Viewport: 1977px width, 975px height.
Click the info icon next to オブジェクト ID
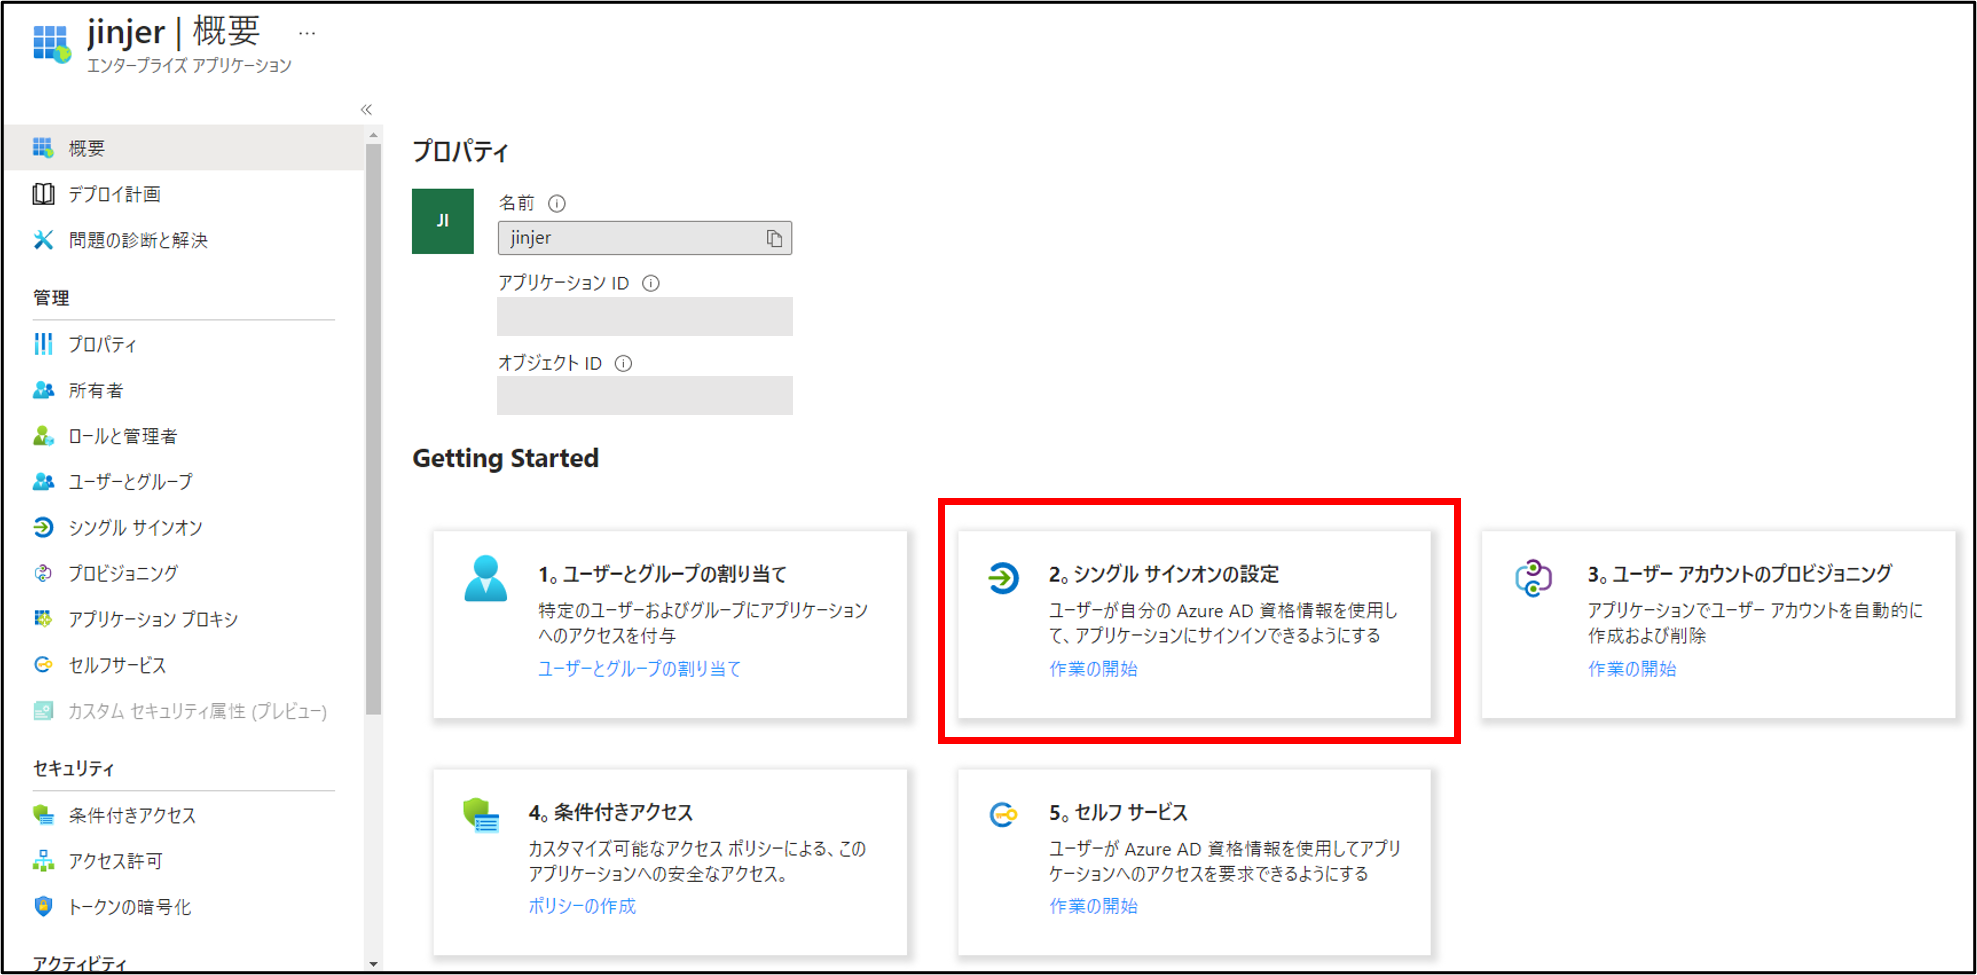point(623,363)
